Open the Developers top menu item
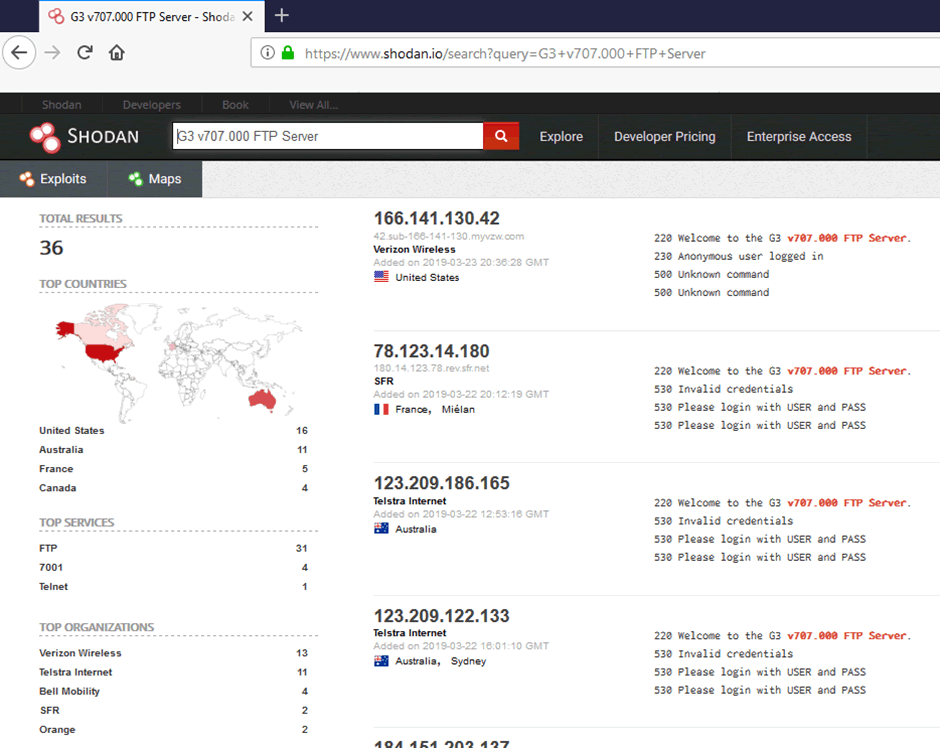This screenshot has height=748, width=940. point(152,105)
